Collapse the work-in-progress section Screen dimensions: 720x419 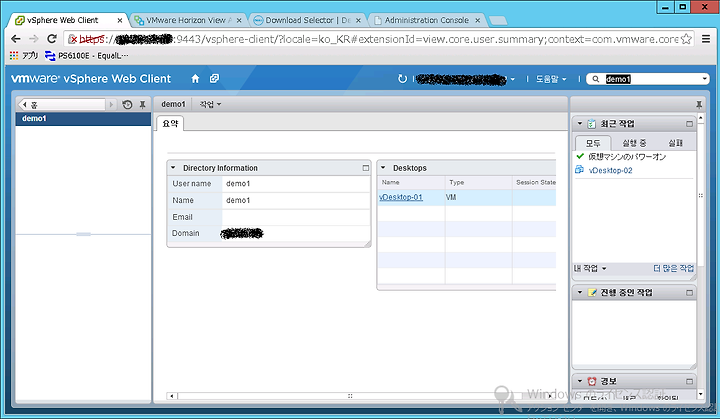[579, 292]
